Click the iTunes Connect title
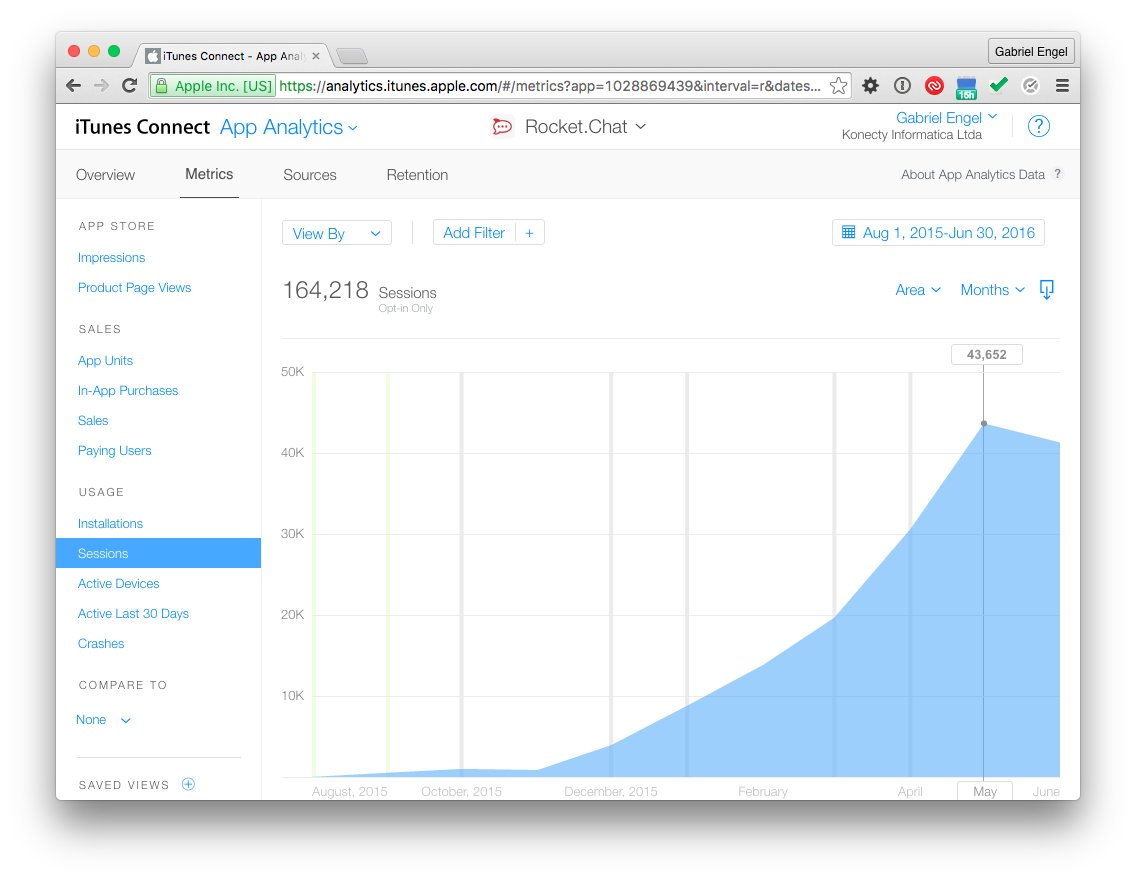 point(142,127)
